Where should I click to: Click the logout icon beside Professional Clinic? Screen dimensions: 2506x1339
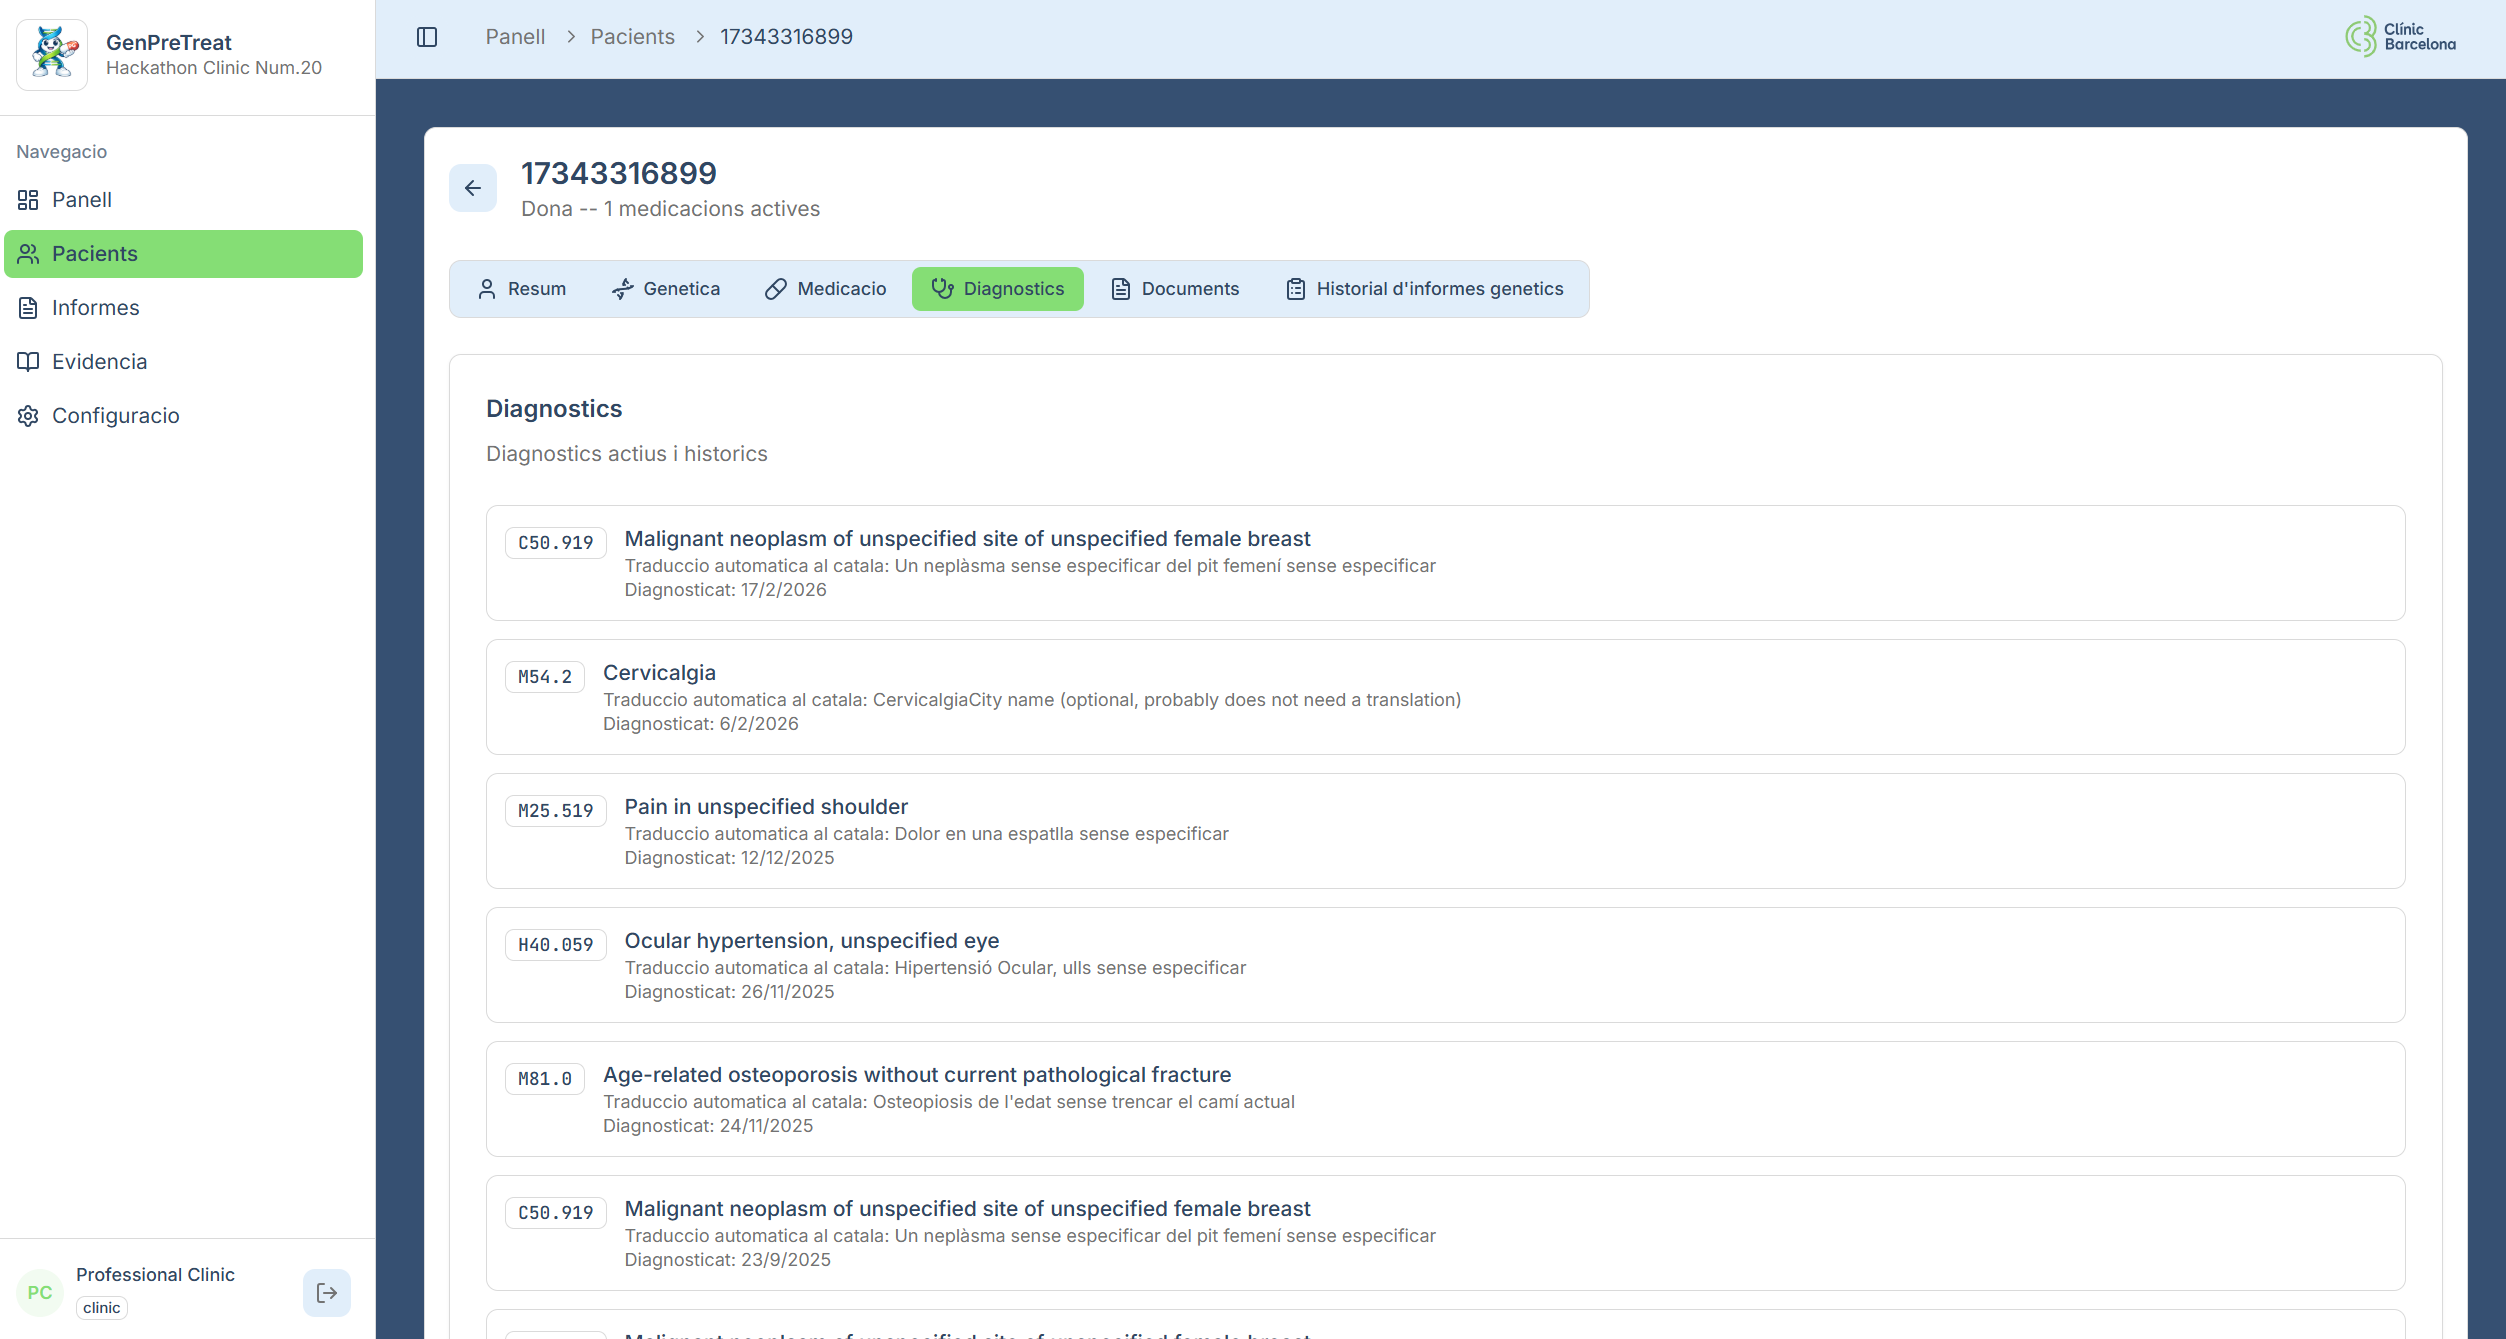[x=327, y=1293]
